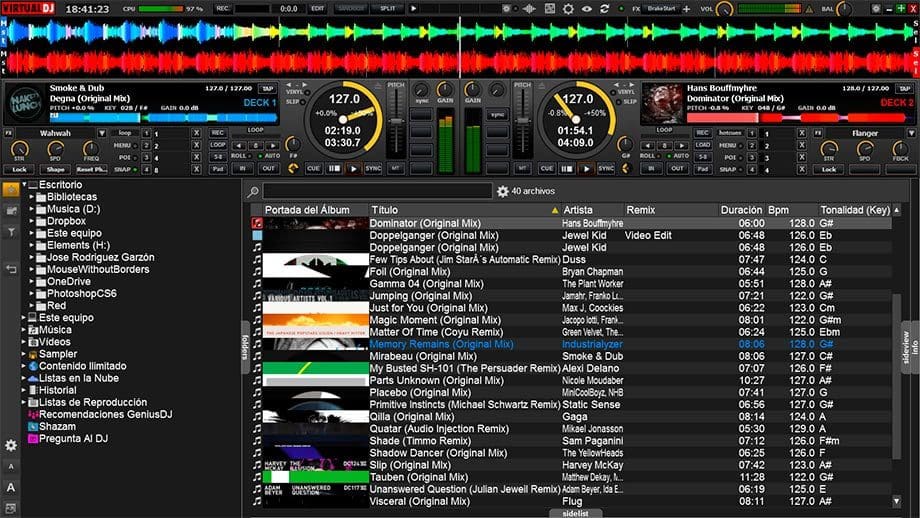This screenshot has width=920, height=518.
Task: Open the sidelist tab at bottom
Action: coord(575,513)
